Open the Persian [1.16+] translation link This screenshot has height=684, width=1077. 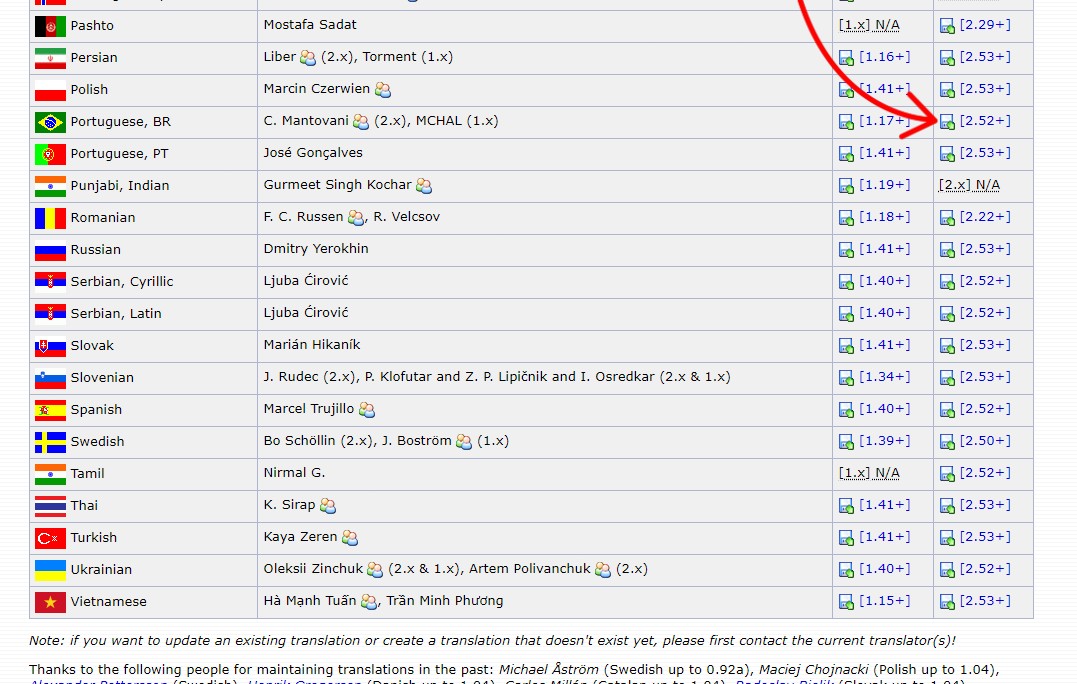[884, 57]
